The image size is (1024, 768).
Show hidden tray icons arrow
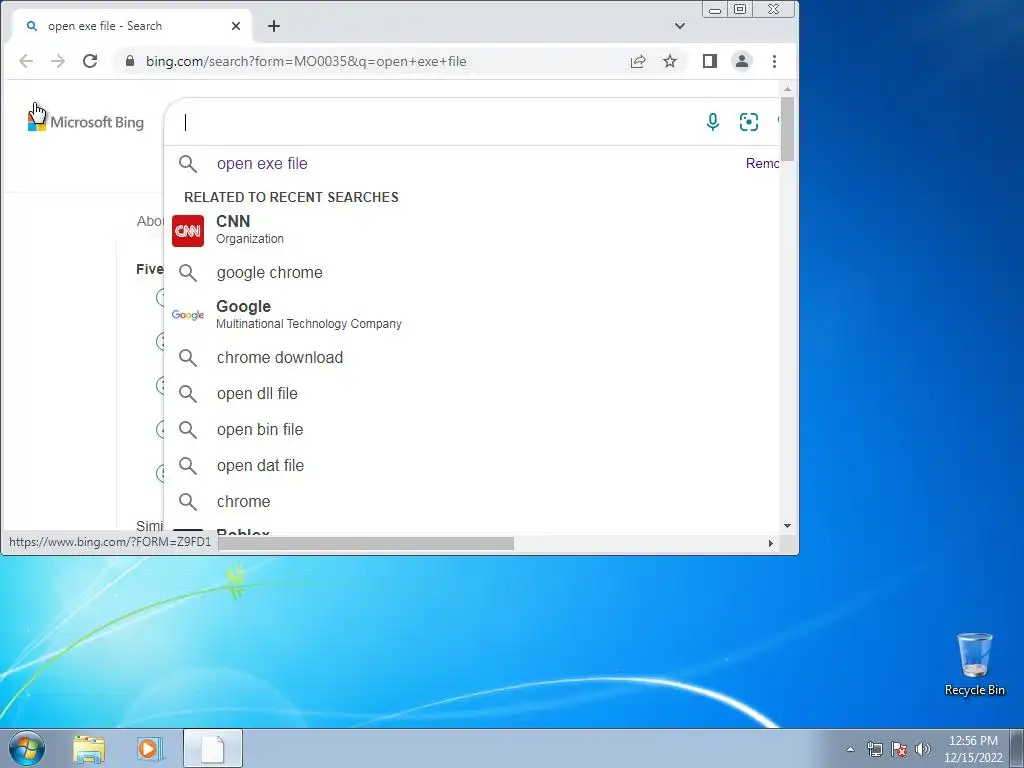point(850,749)
